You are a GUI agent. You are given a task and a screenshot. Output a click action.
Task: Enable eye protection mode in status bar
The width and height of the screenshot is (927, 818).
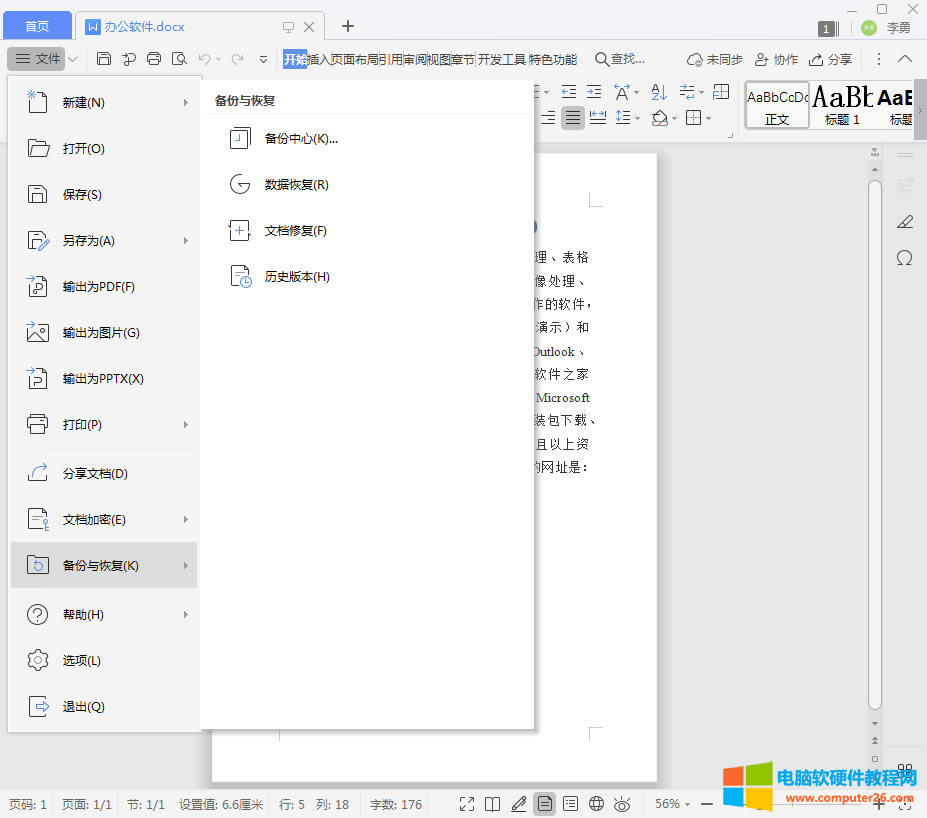tap(623, 803)
